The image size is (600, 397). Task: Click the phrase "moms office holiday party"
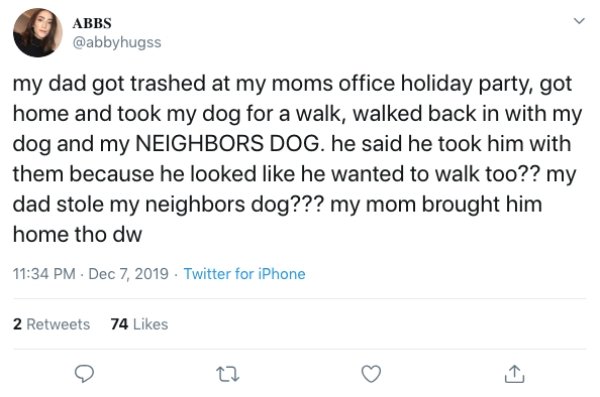(401, 84)
